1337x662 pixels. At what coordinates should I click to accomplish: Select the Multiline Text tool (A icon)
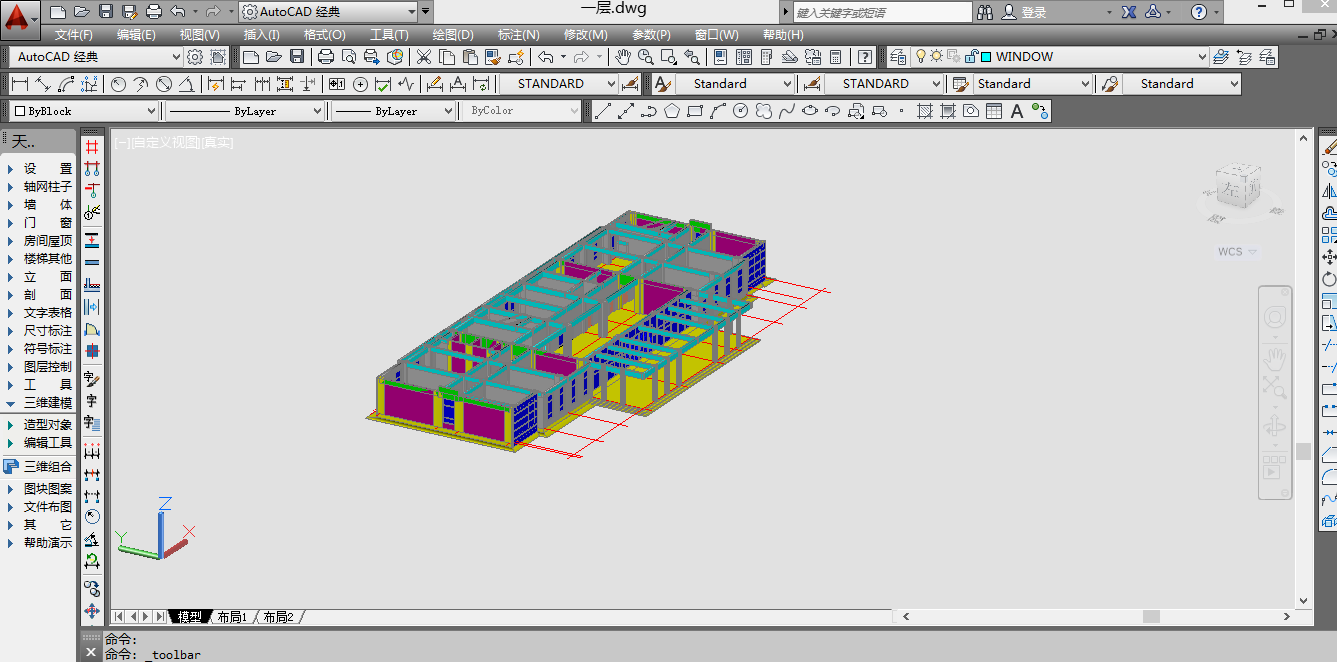pos(1017,111)
